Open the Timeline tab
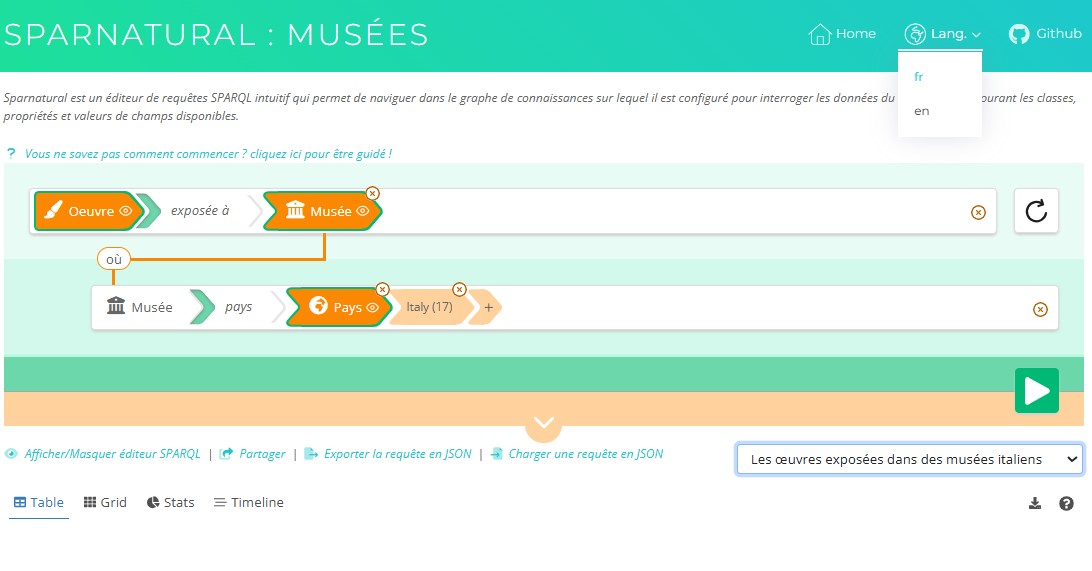Screen dimensions: 1092x571 249,502
